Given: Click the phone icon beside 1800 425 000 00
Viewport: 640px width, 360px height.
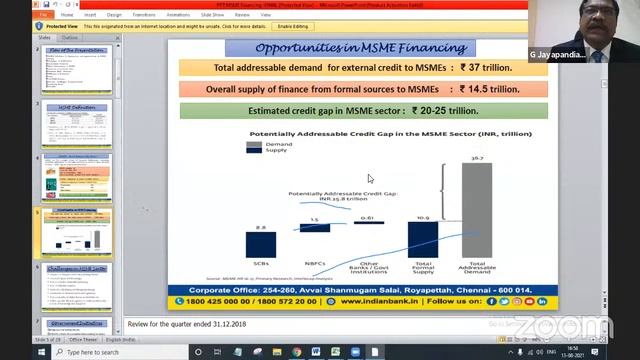Looking at the screenshot, I should pos(179,301).
